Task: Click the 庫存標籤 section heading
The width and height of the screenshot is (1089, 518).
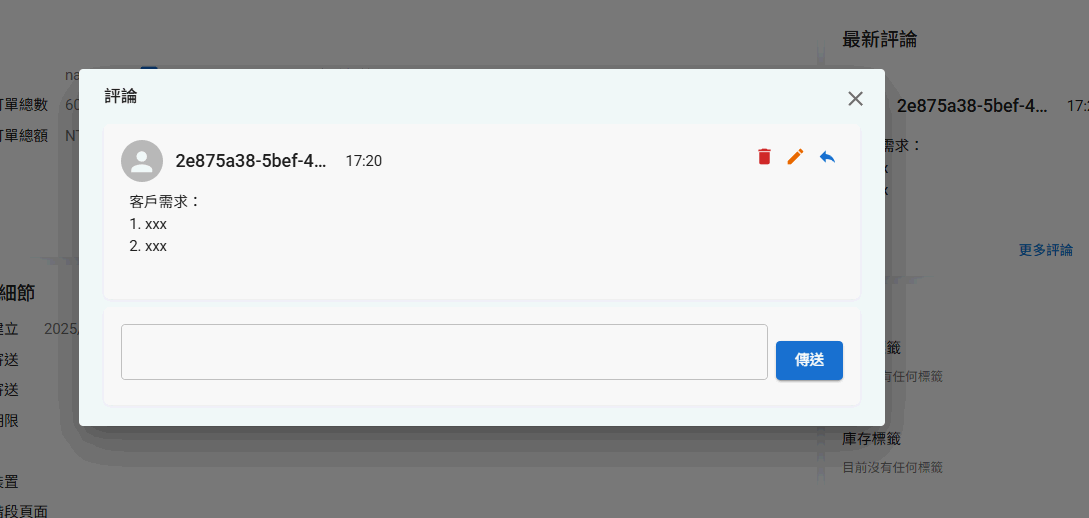Action: pyautogui.click(x=872, y=439)
